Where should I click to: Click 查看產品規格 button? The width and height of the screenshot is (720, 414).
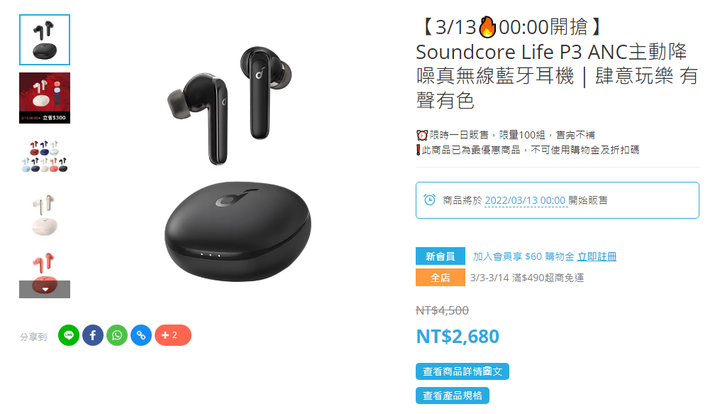[452, 396]
